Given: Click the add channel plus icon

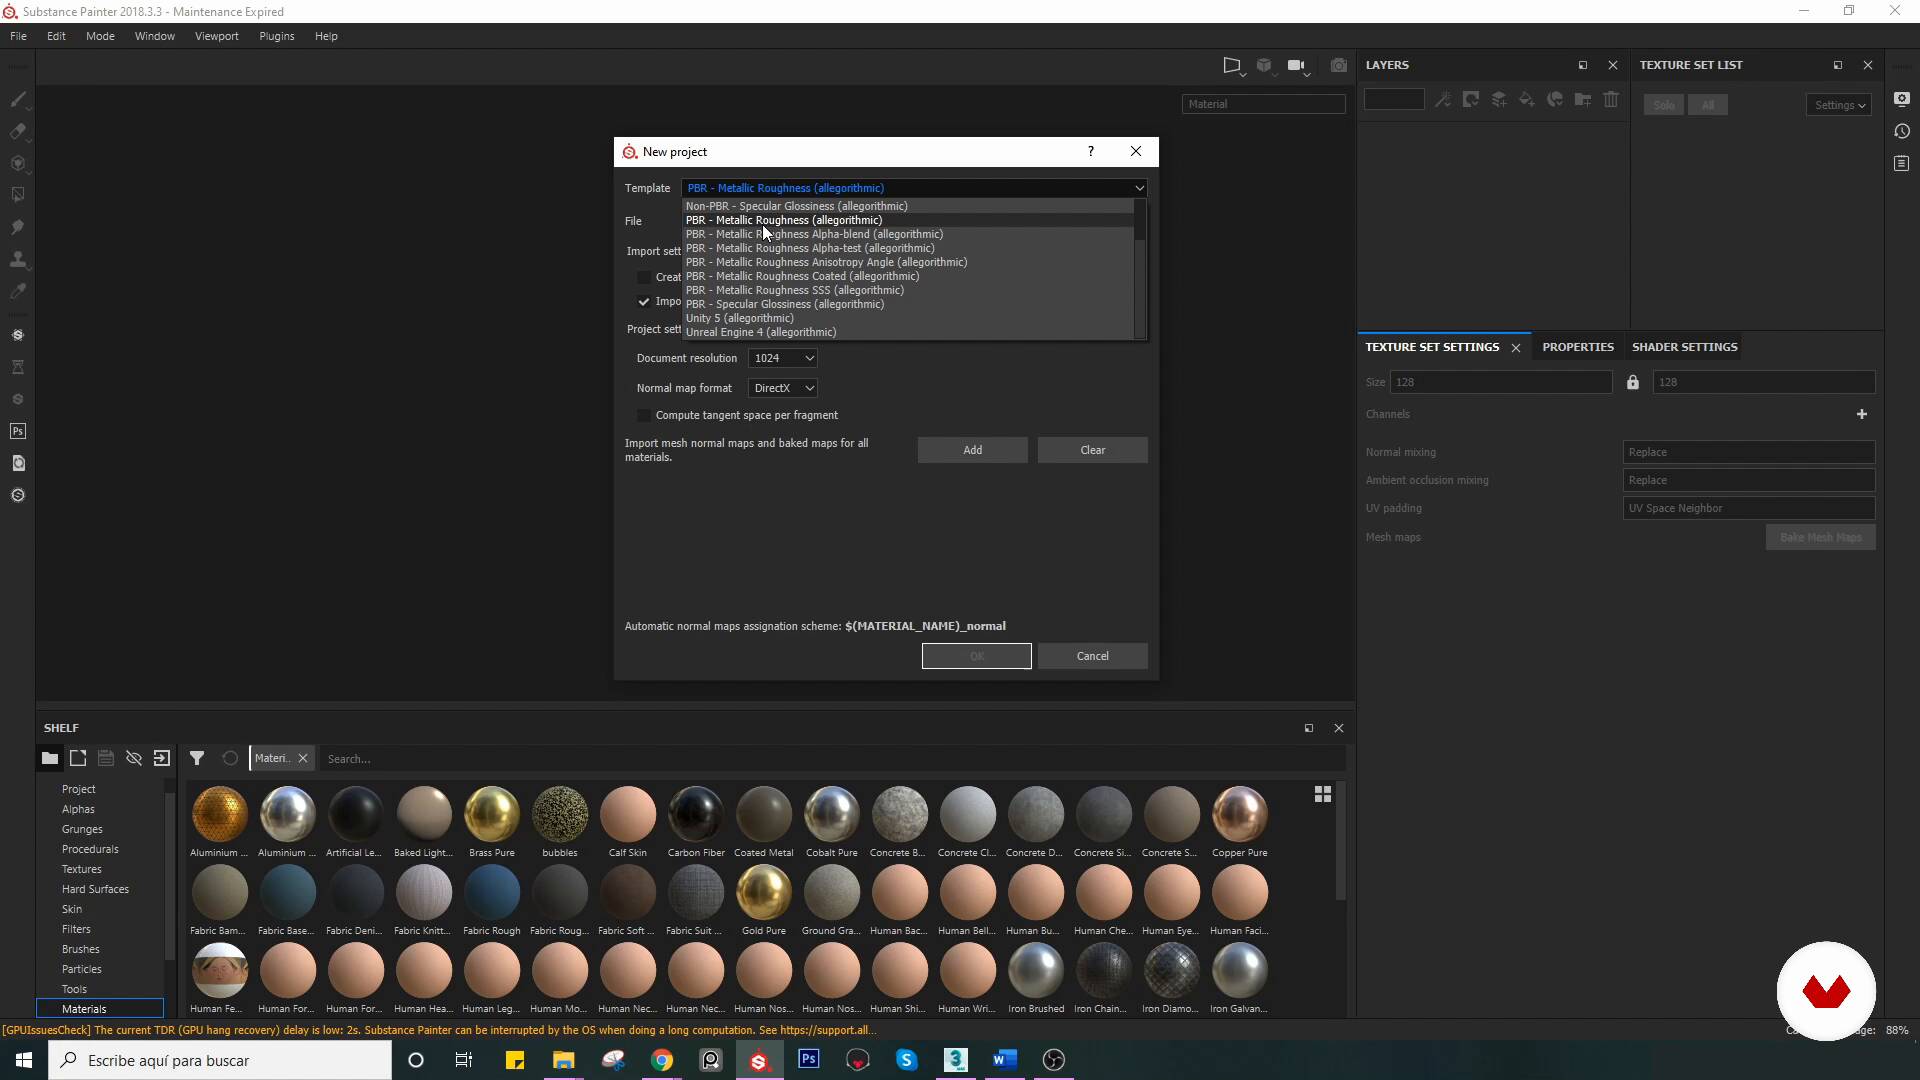Looking at the screenshot, I should pyautogui.click(x=1861, y=414).
